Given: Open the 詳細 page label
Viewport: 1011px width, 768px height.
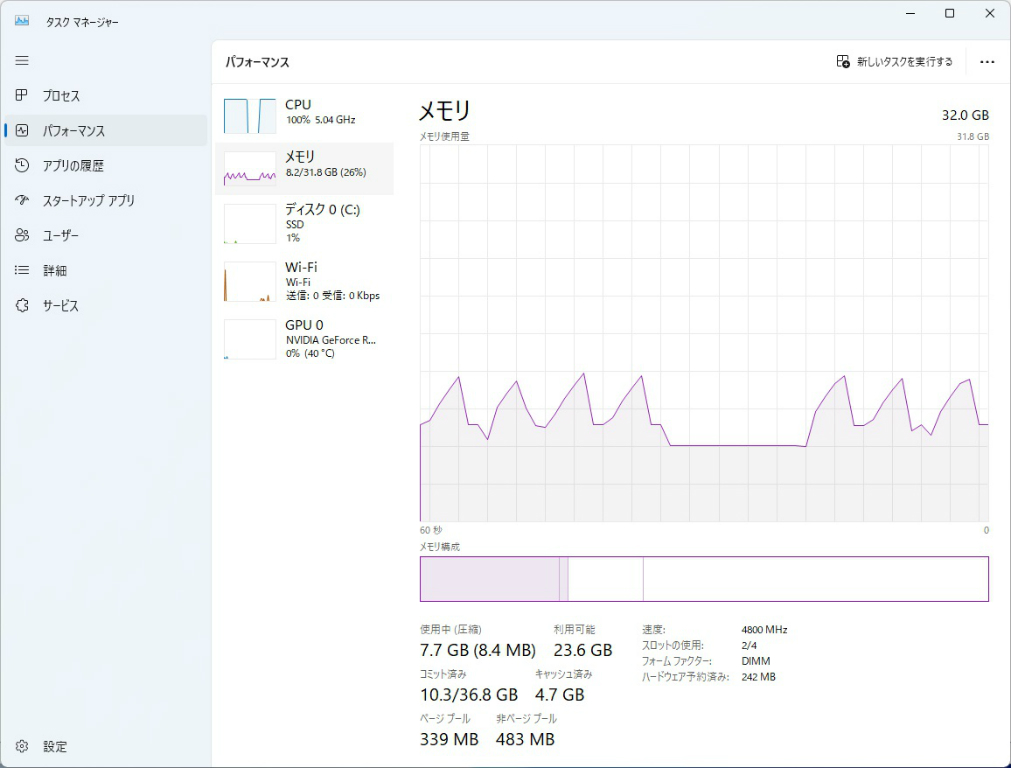Looking at the screenshot, I should (55, 270).
